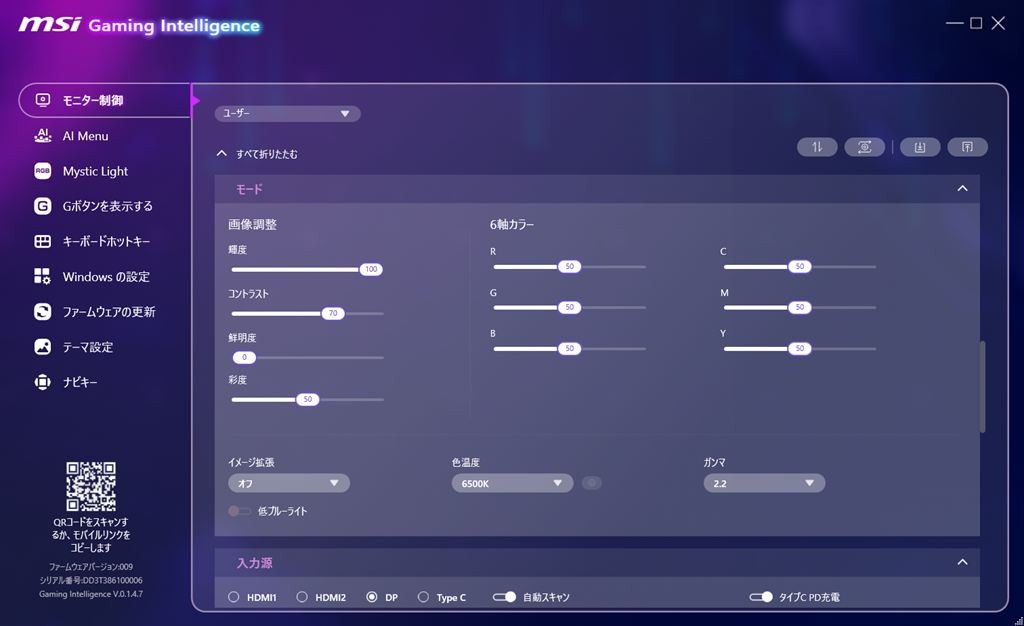Collapse the モード section chevron
The image size is (1024, 626).
(x=962, y=189)
